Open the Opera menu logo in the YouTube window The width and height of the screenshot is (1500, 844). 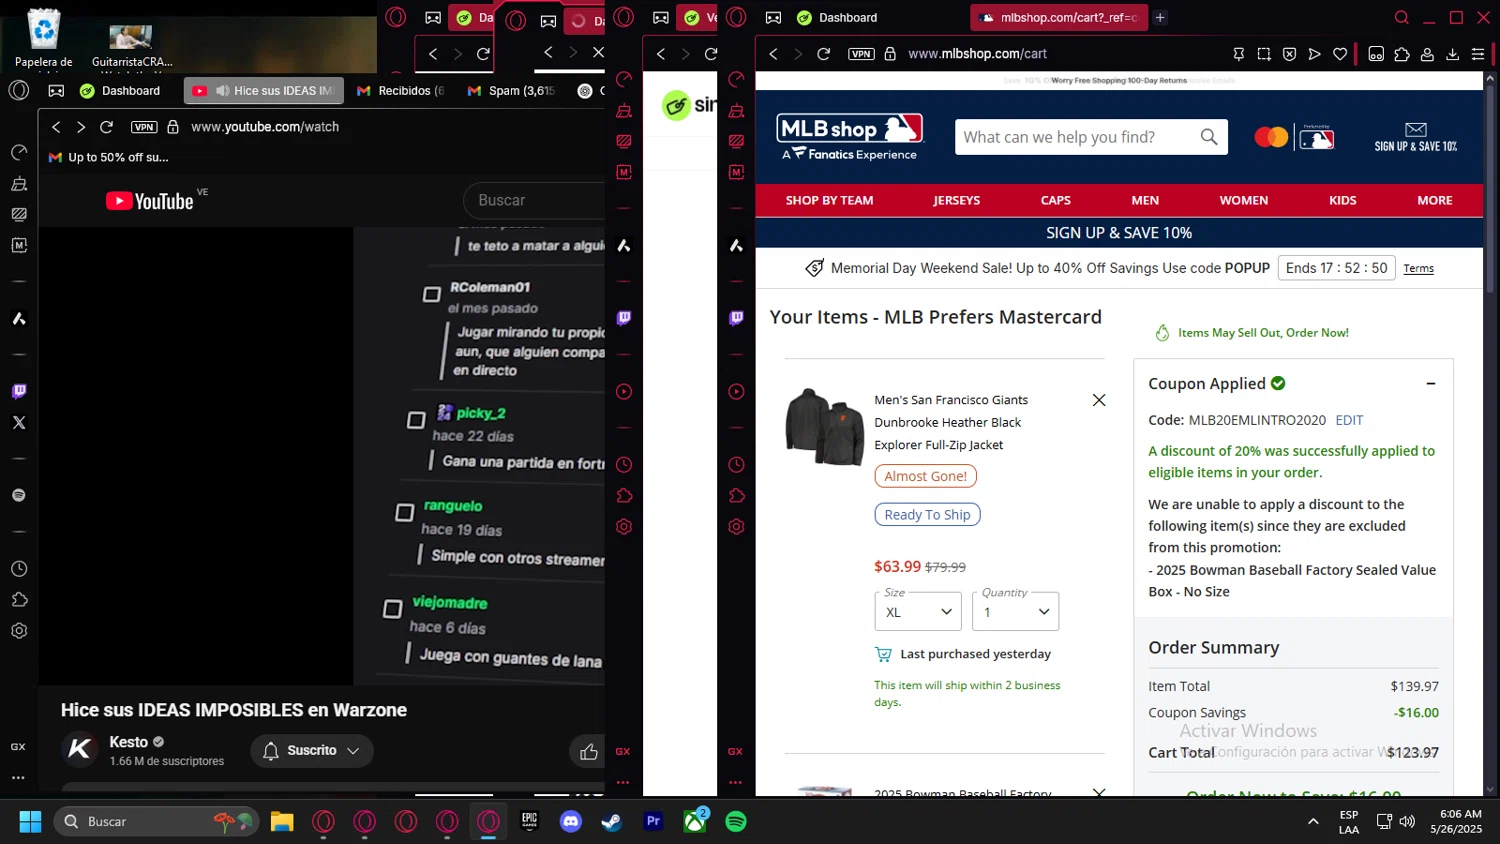(19, 90)
